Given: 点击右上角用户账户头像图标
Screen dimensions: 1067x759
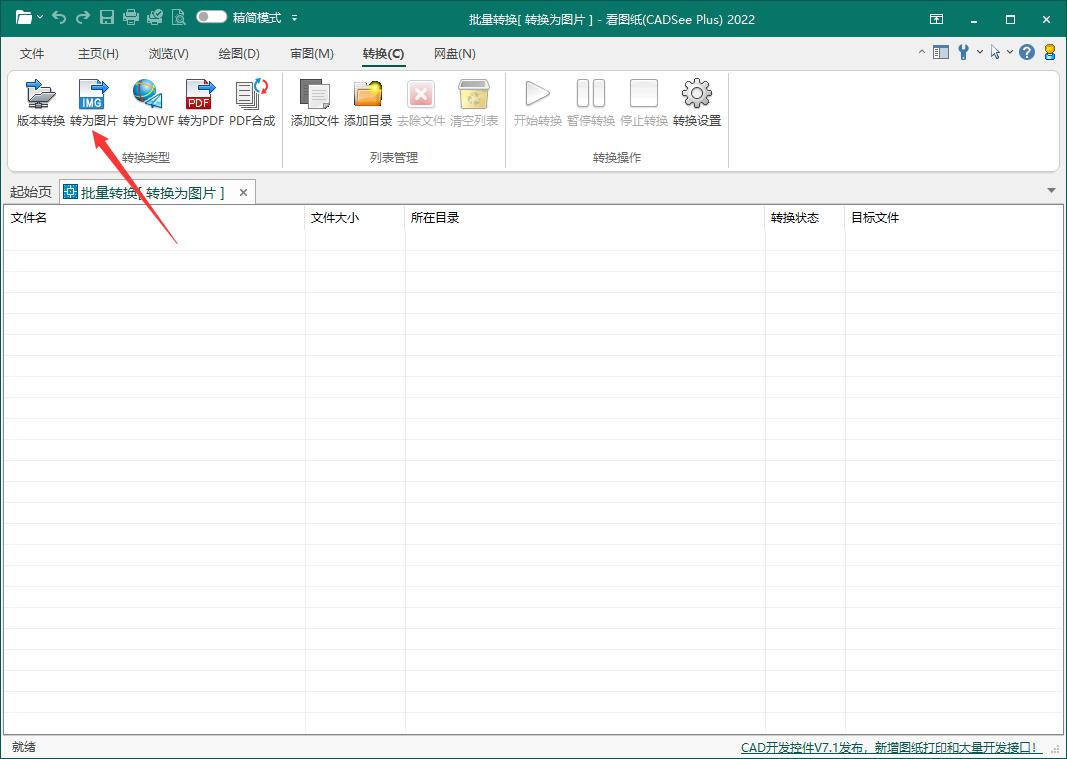Looking at the screenshot, I should (1049, 53).
